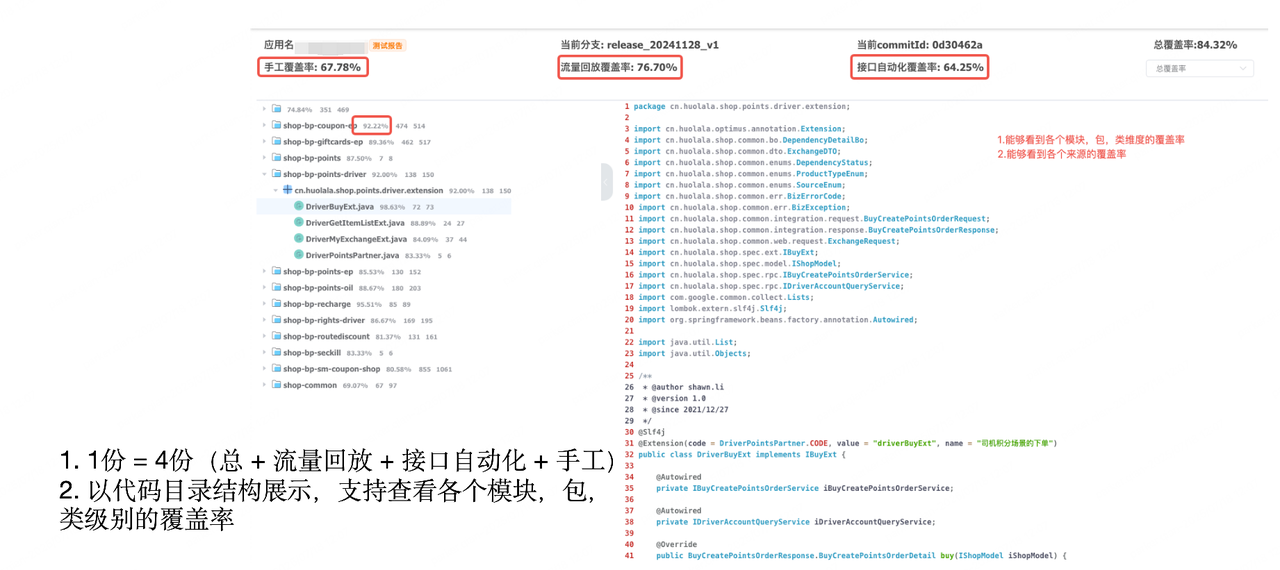Click the class icon beside DriverPointsPartner.java

(x=298, y=255)
